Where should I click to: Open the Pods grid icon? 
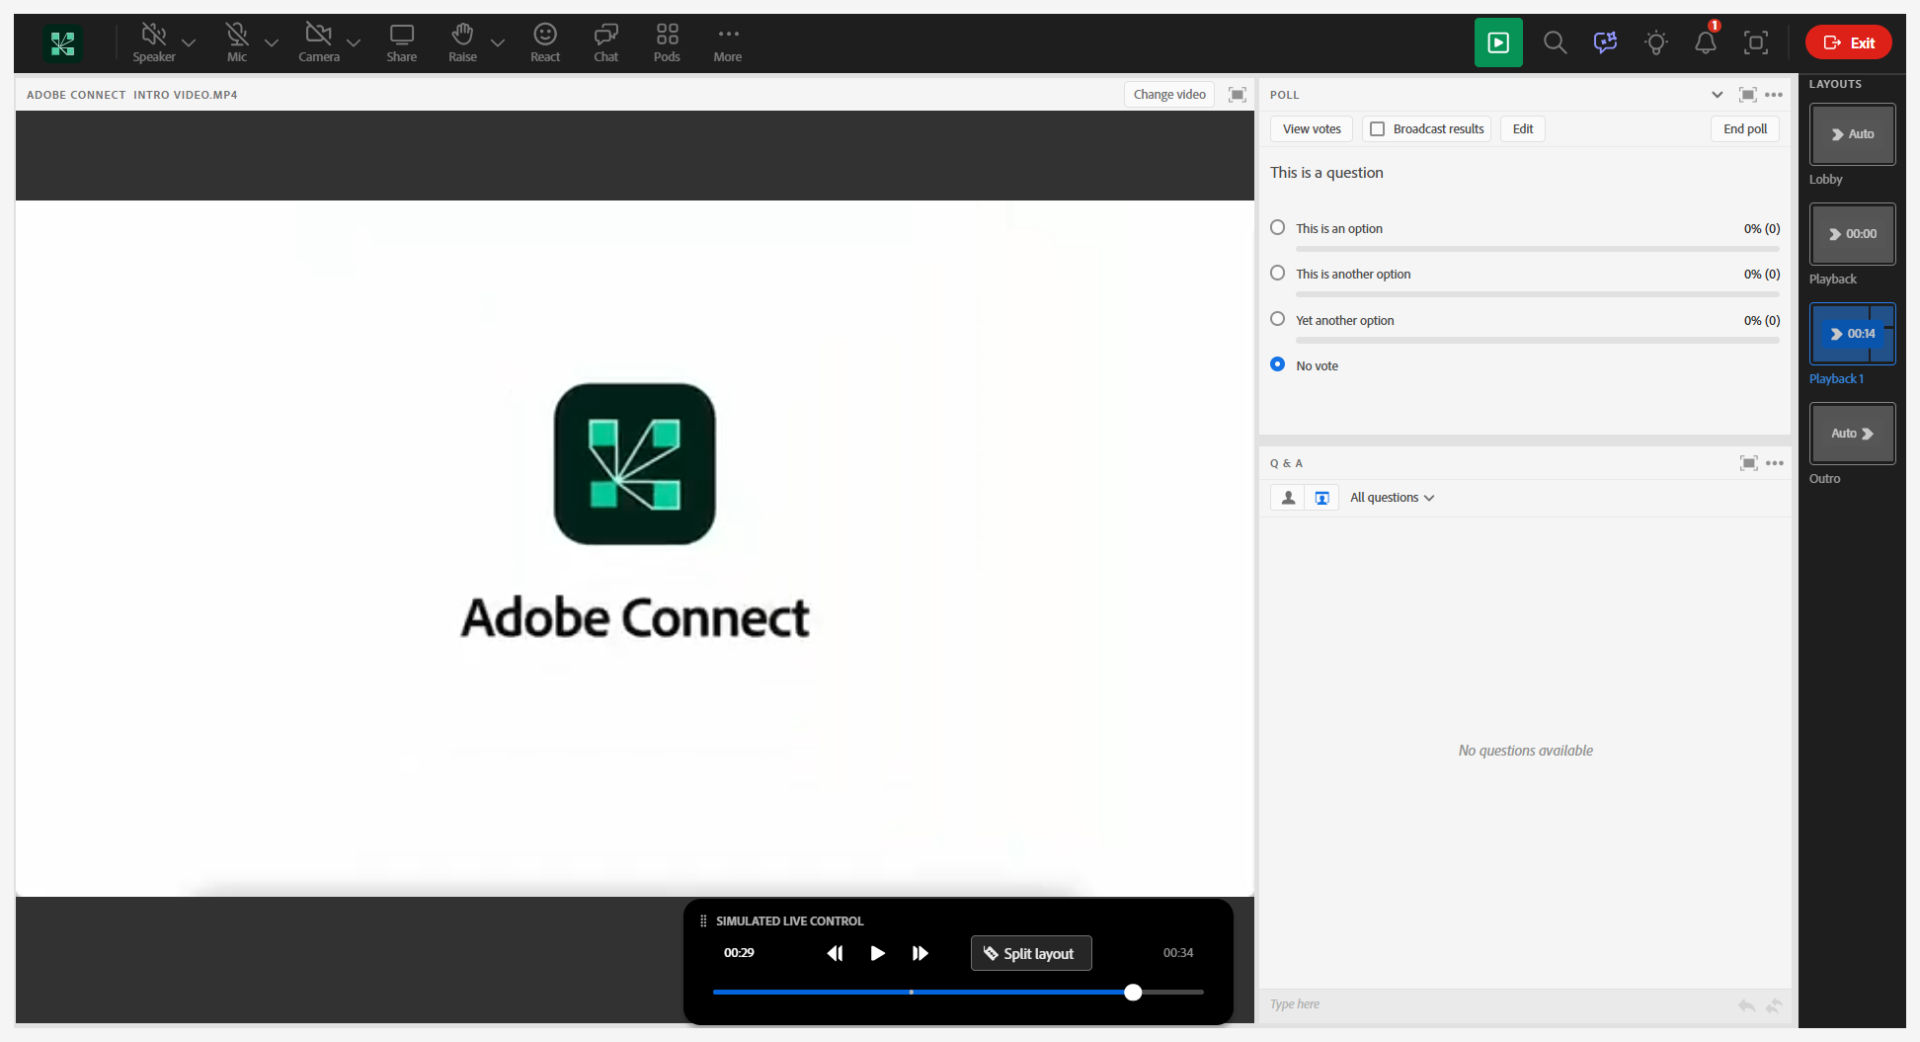[667, 35]
